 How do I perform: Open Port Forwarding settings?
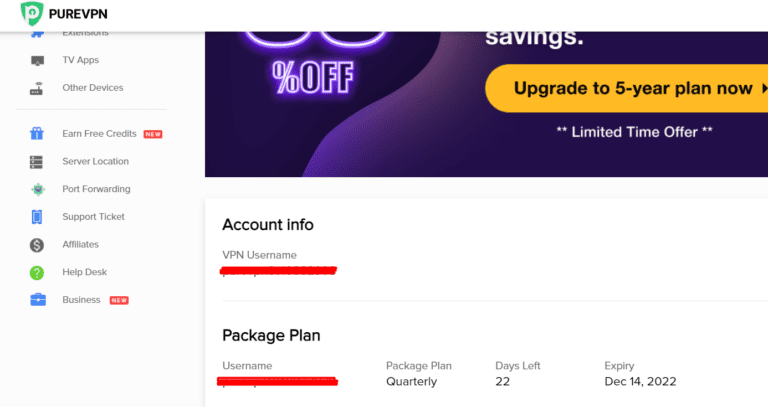[96, 189]
